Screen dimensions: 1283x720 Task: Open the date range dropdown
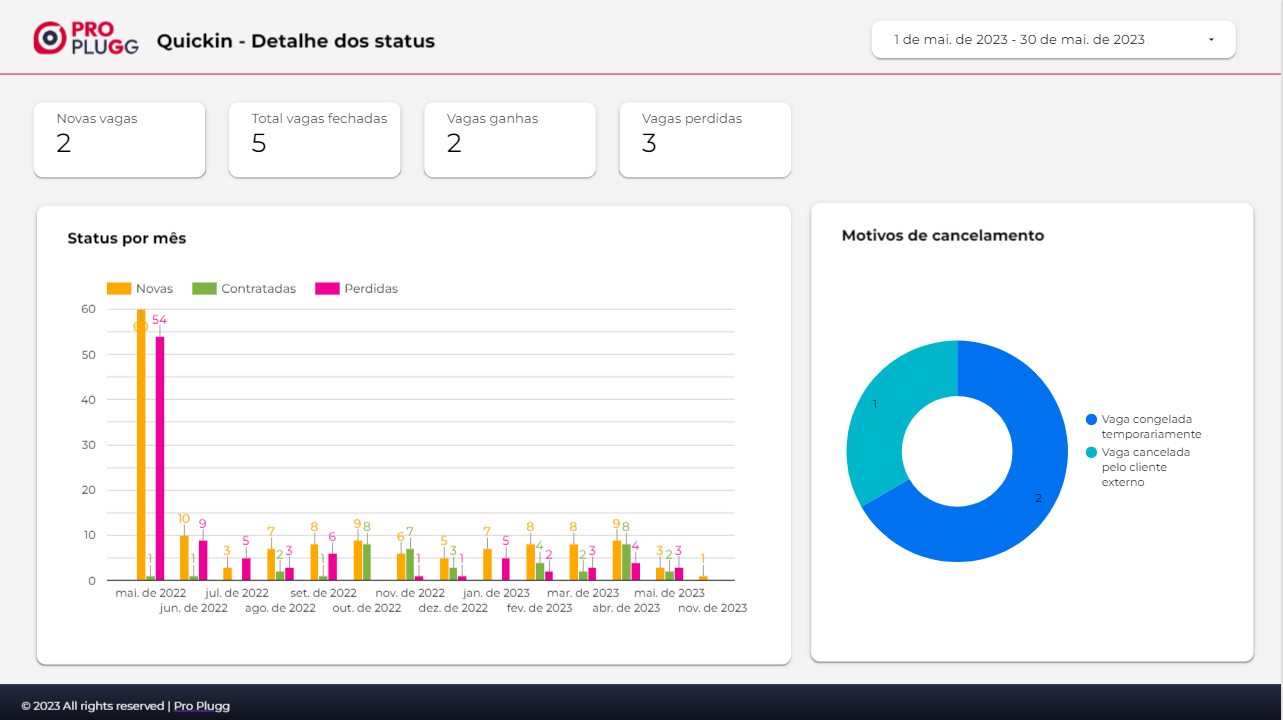pos(1054,40)
